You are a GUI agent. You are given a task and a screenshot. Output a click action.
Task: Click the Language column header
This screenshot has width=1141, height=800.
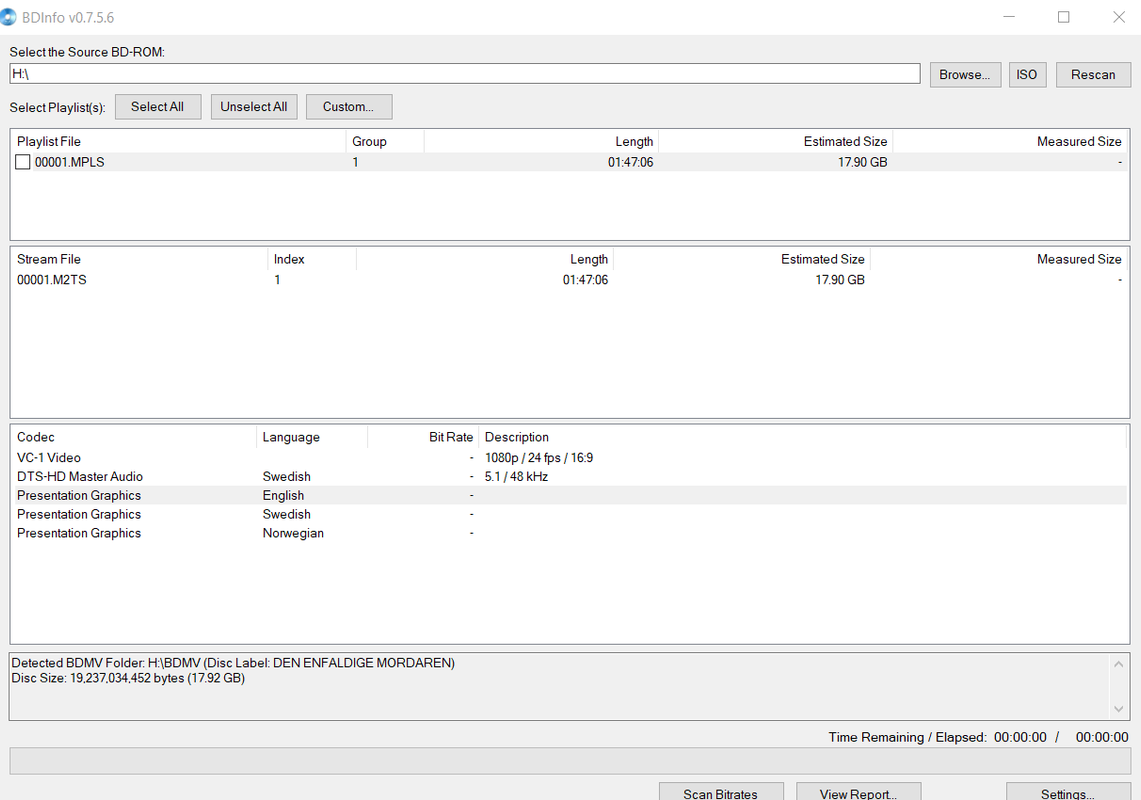tap(312, 437)
